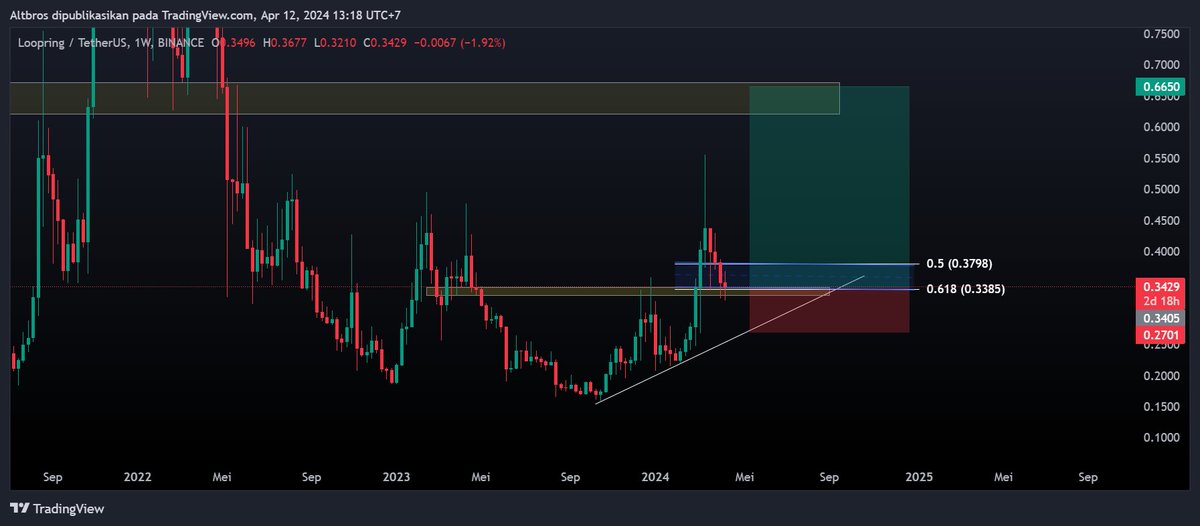
Task: Click the 2025 label on time axis
Action: (919, 477)
